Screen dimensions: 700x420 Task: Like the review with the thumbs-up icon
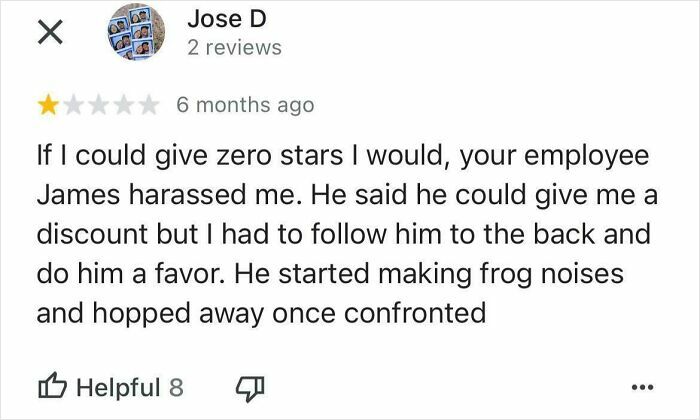pyautogui.click(x=52, y=386)
